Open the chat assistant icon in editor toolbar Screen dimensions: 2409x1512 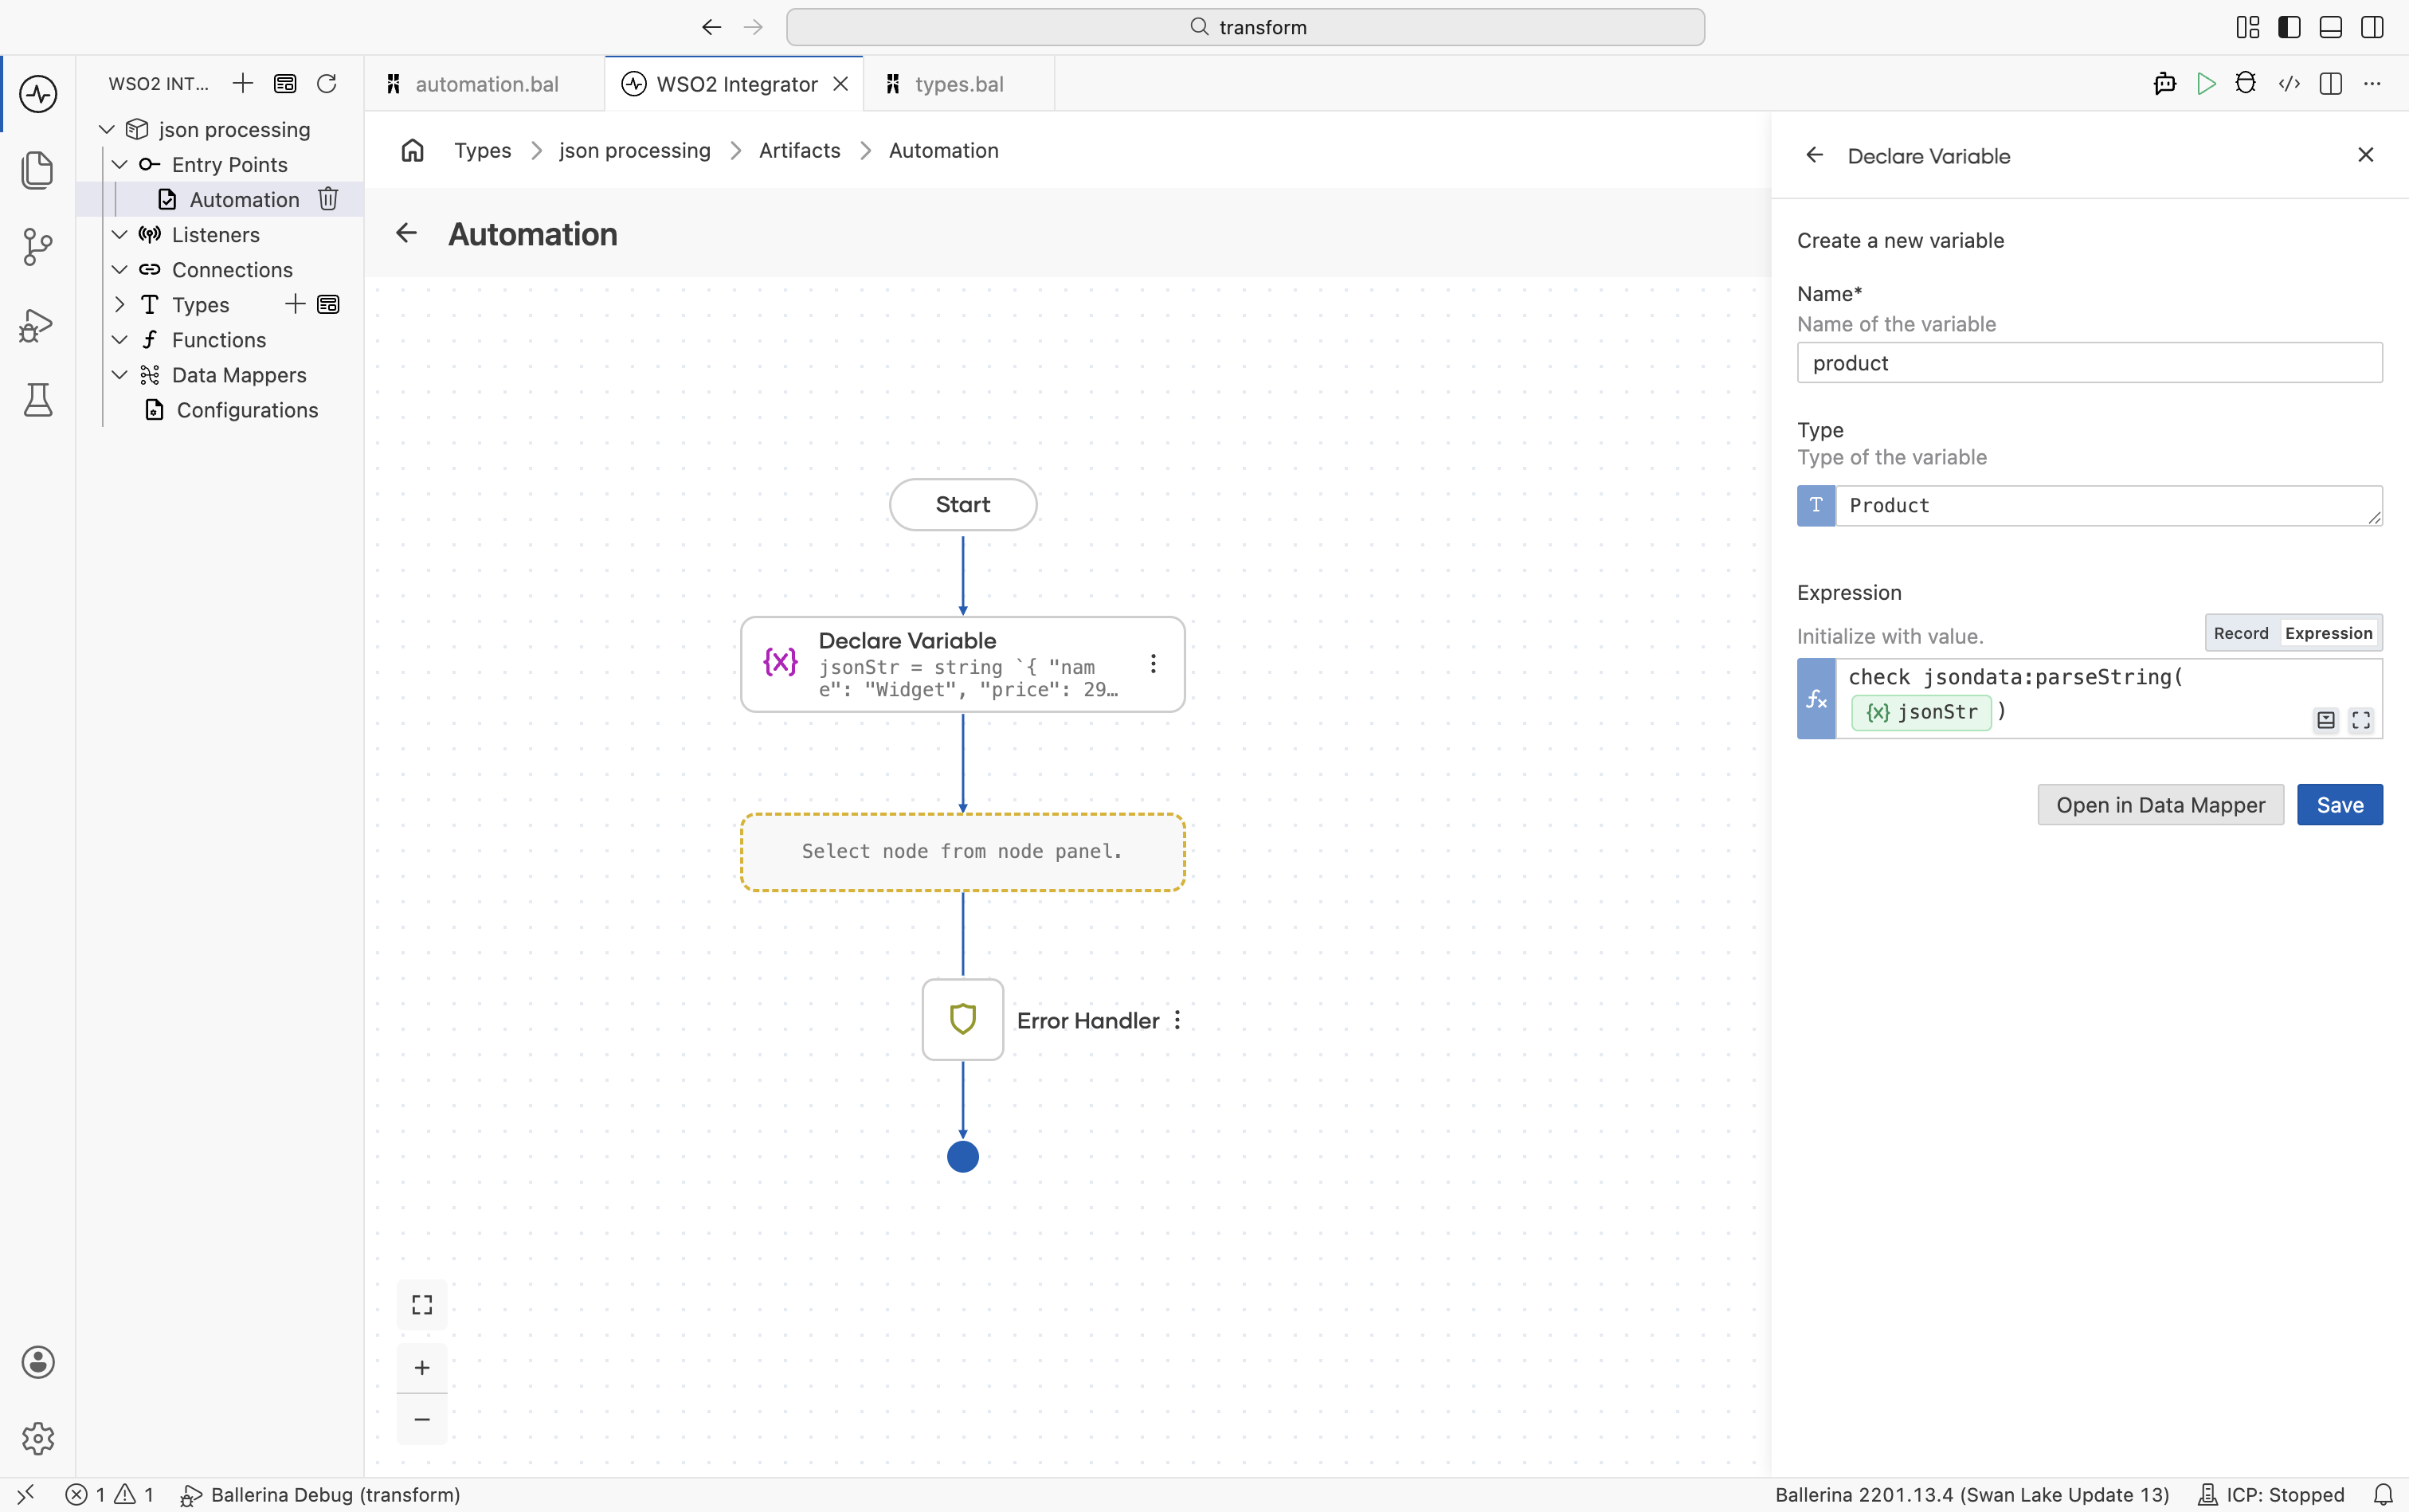[2165, 84]
